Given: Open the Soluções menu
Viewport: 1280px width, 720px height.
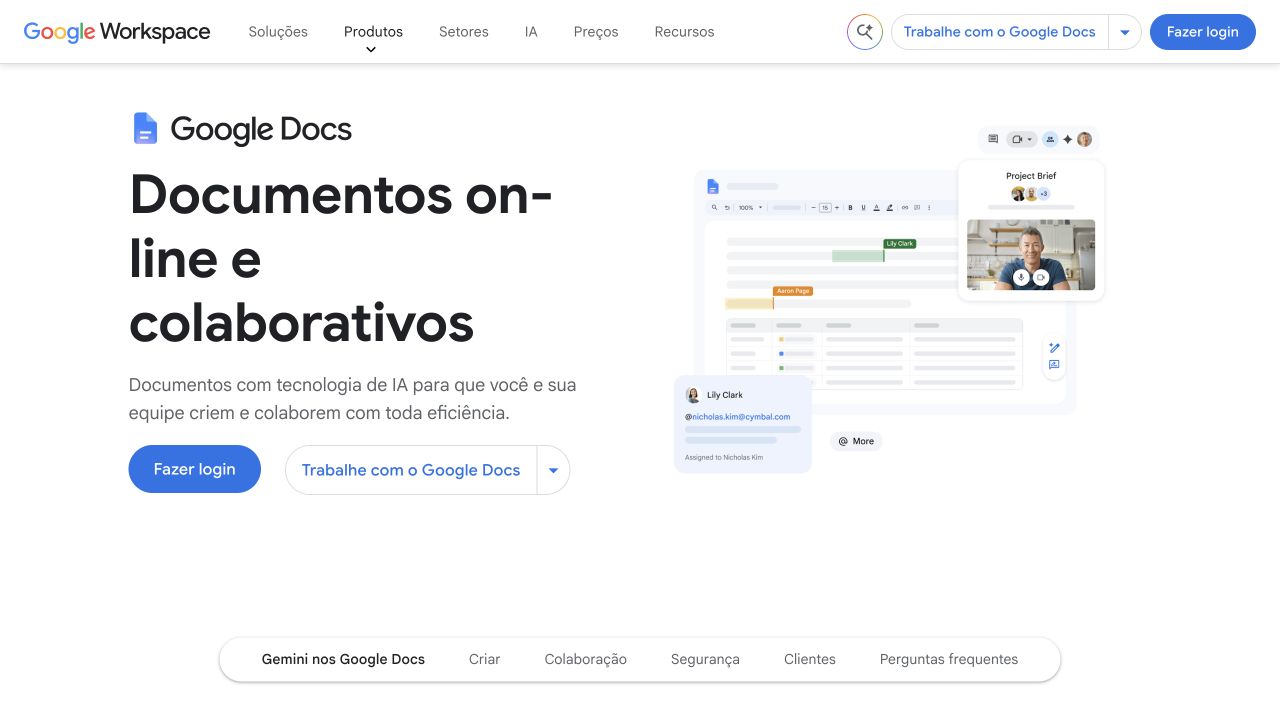Looking at the screenshot, I should (278, 32).
